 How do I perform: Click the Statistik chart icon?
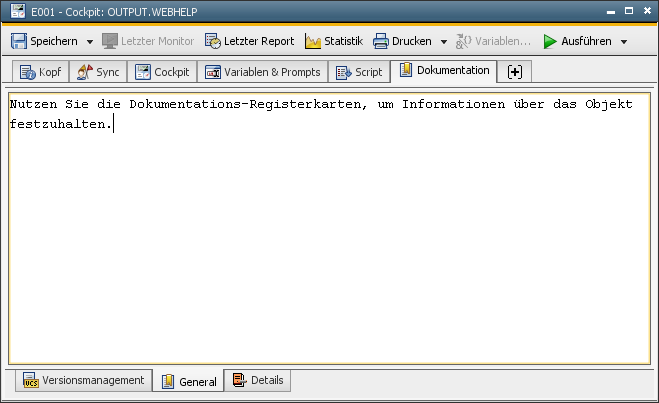coord(313,41)
